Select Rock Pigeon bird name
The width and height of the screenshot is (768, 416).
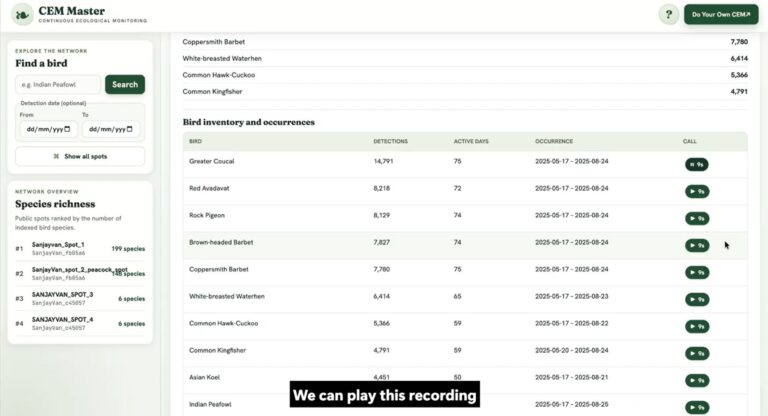tap(207, 215)
